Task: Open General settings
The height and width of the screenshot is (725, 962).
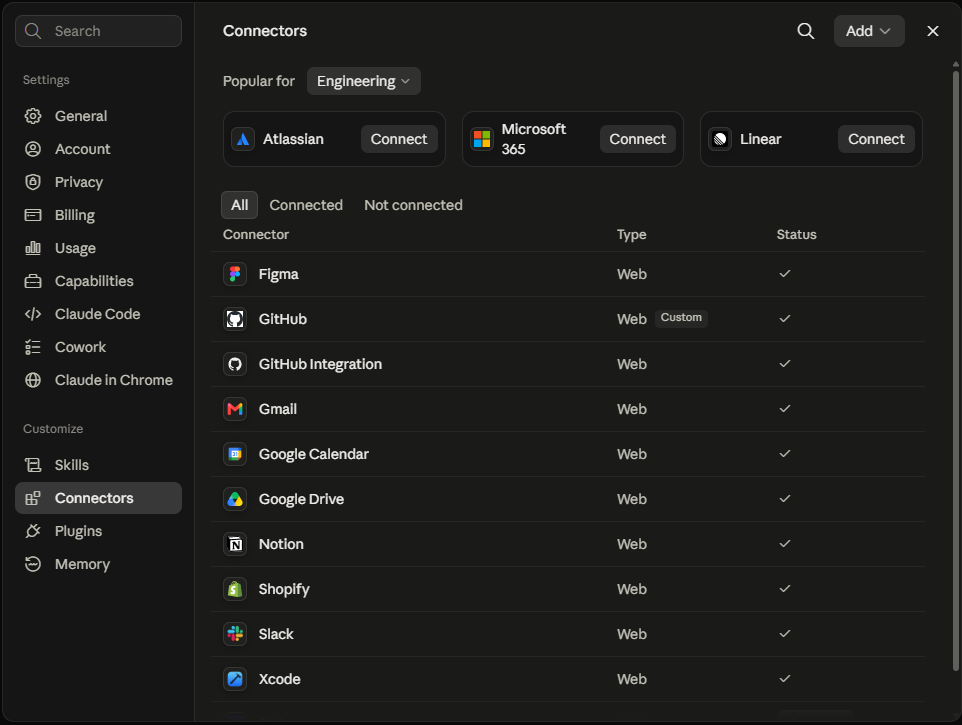Action: click(98, 116)
